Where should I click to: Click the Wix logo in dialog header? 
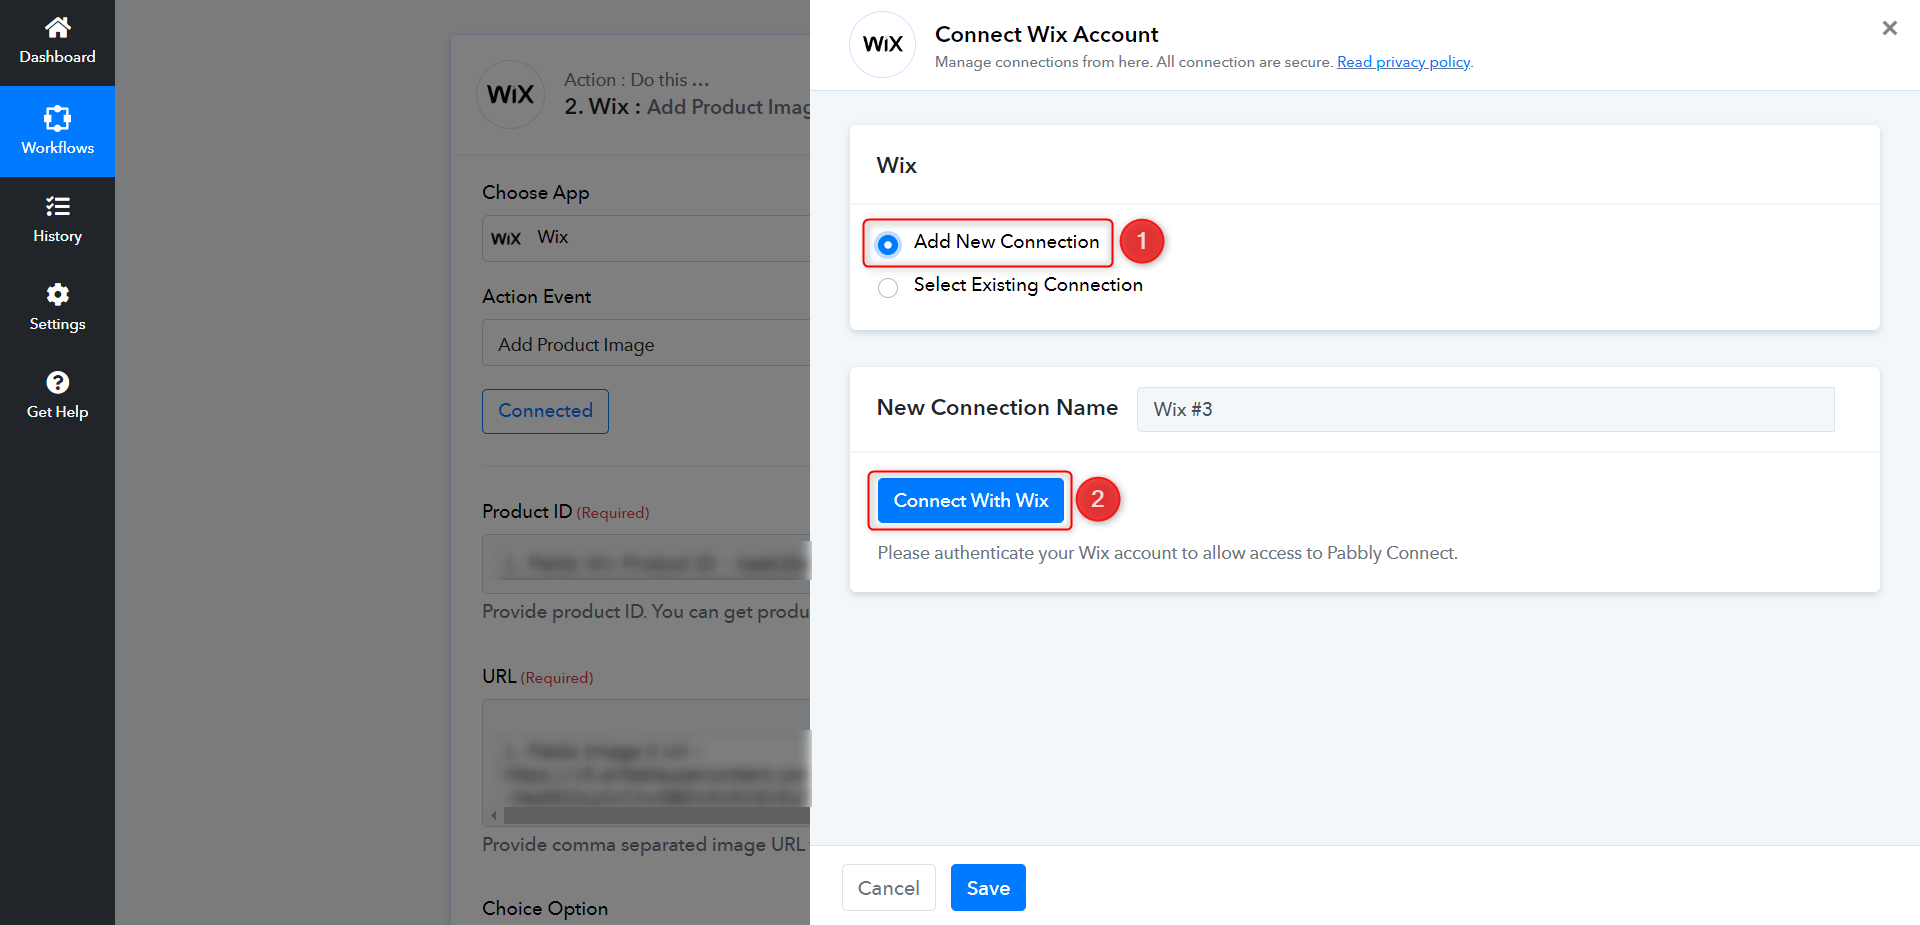[882, 44]
